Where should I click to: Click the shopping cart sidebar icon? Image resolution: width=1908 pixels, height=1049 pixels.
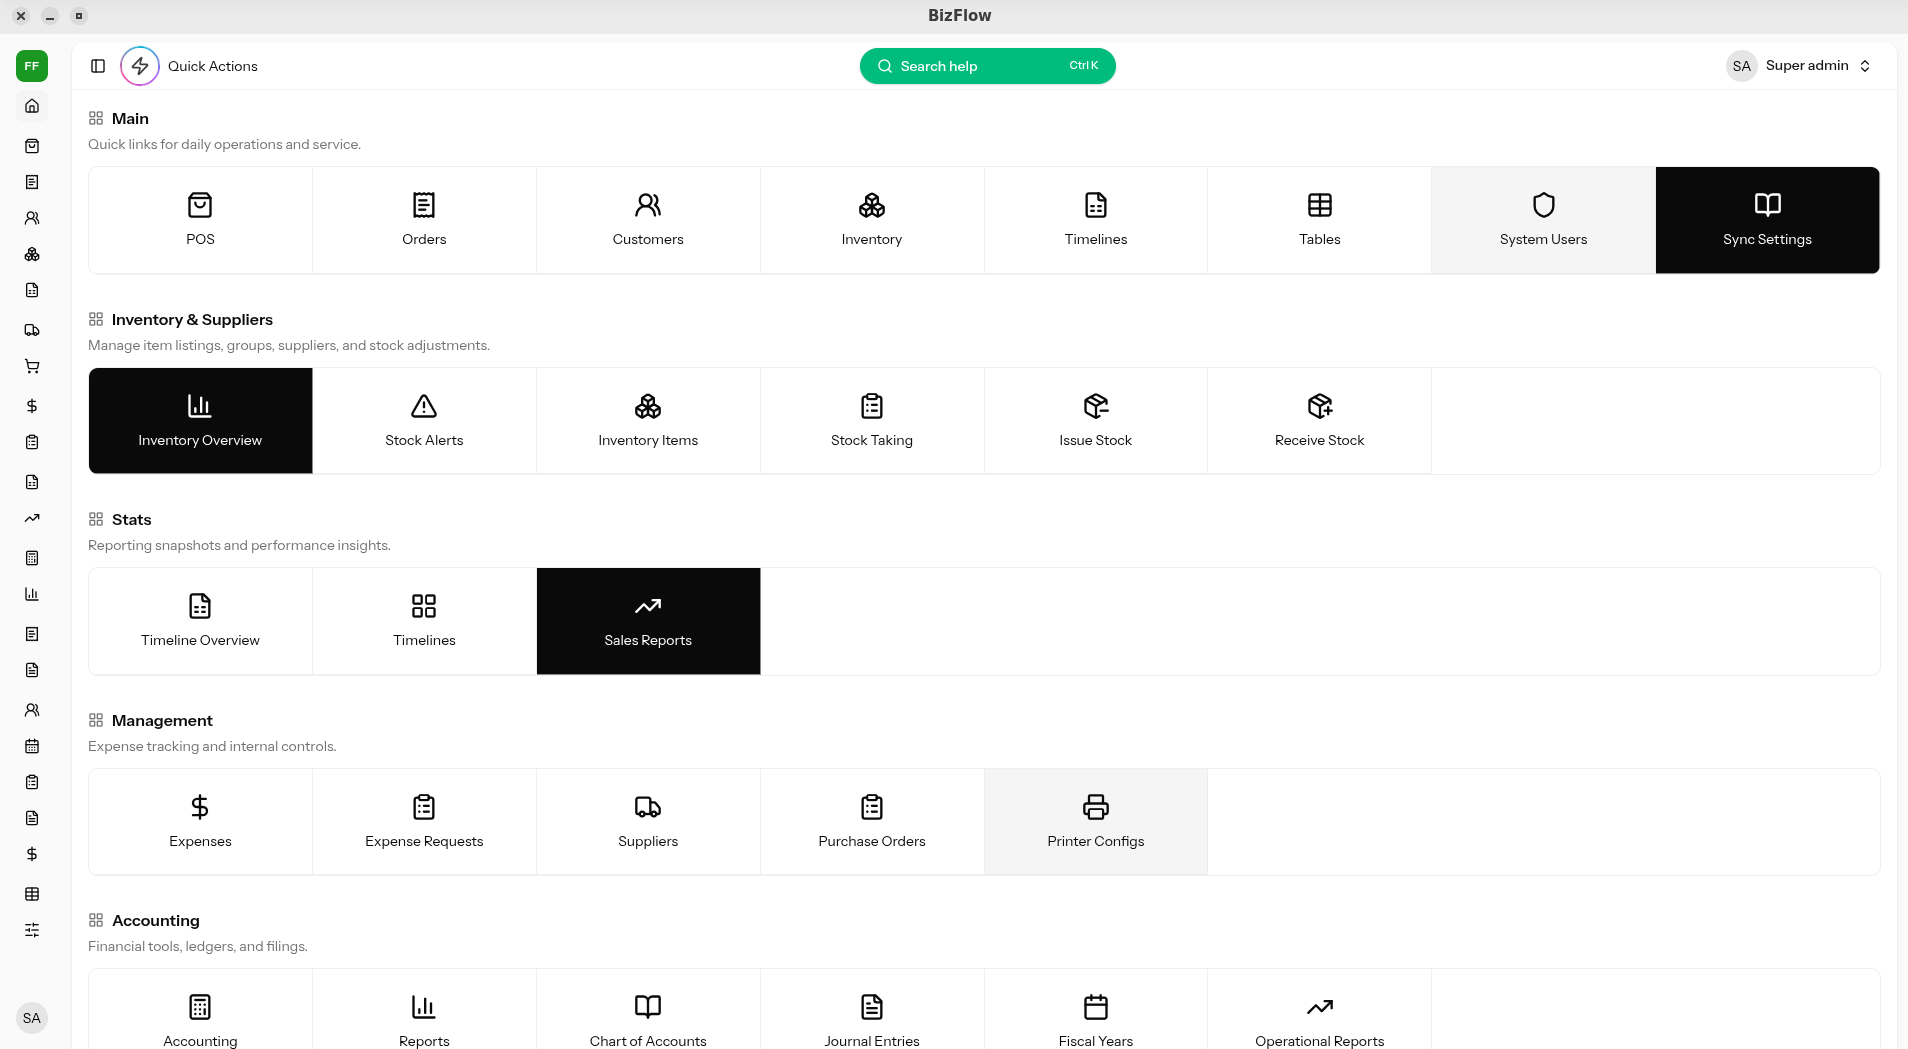pyautogui.click(x=32, y=366)
